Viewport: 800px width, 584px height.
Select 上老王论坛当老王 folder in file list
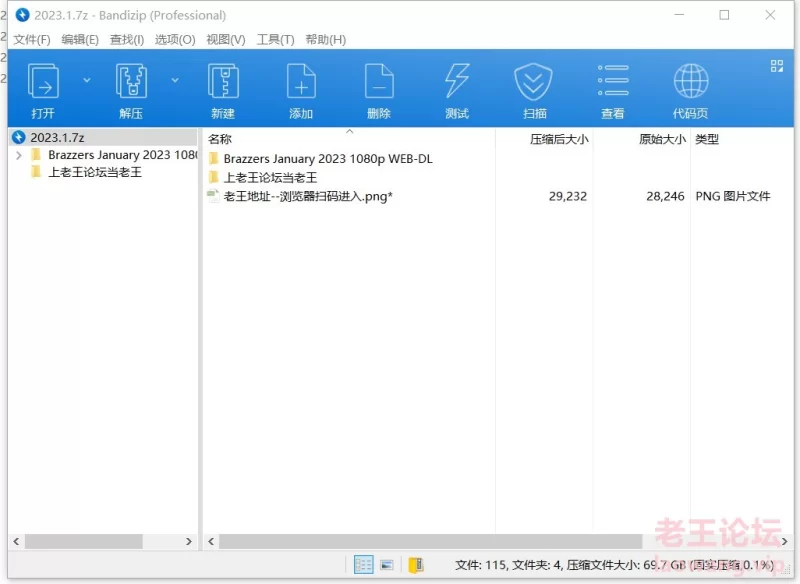[x=270, y=177]
